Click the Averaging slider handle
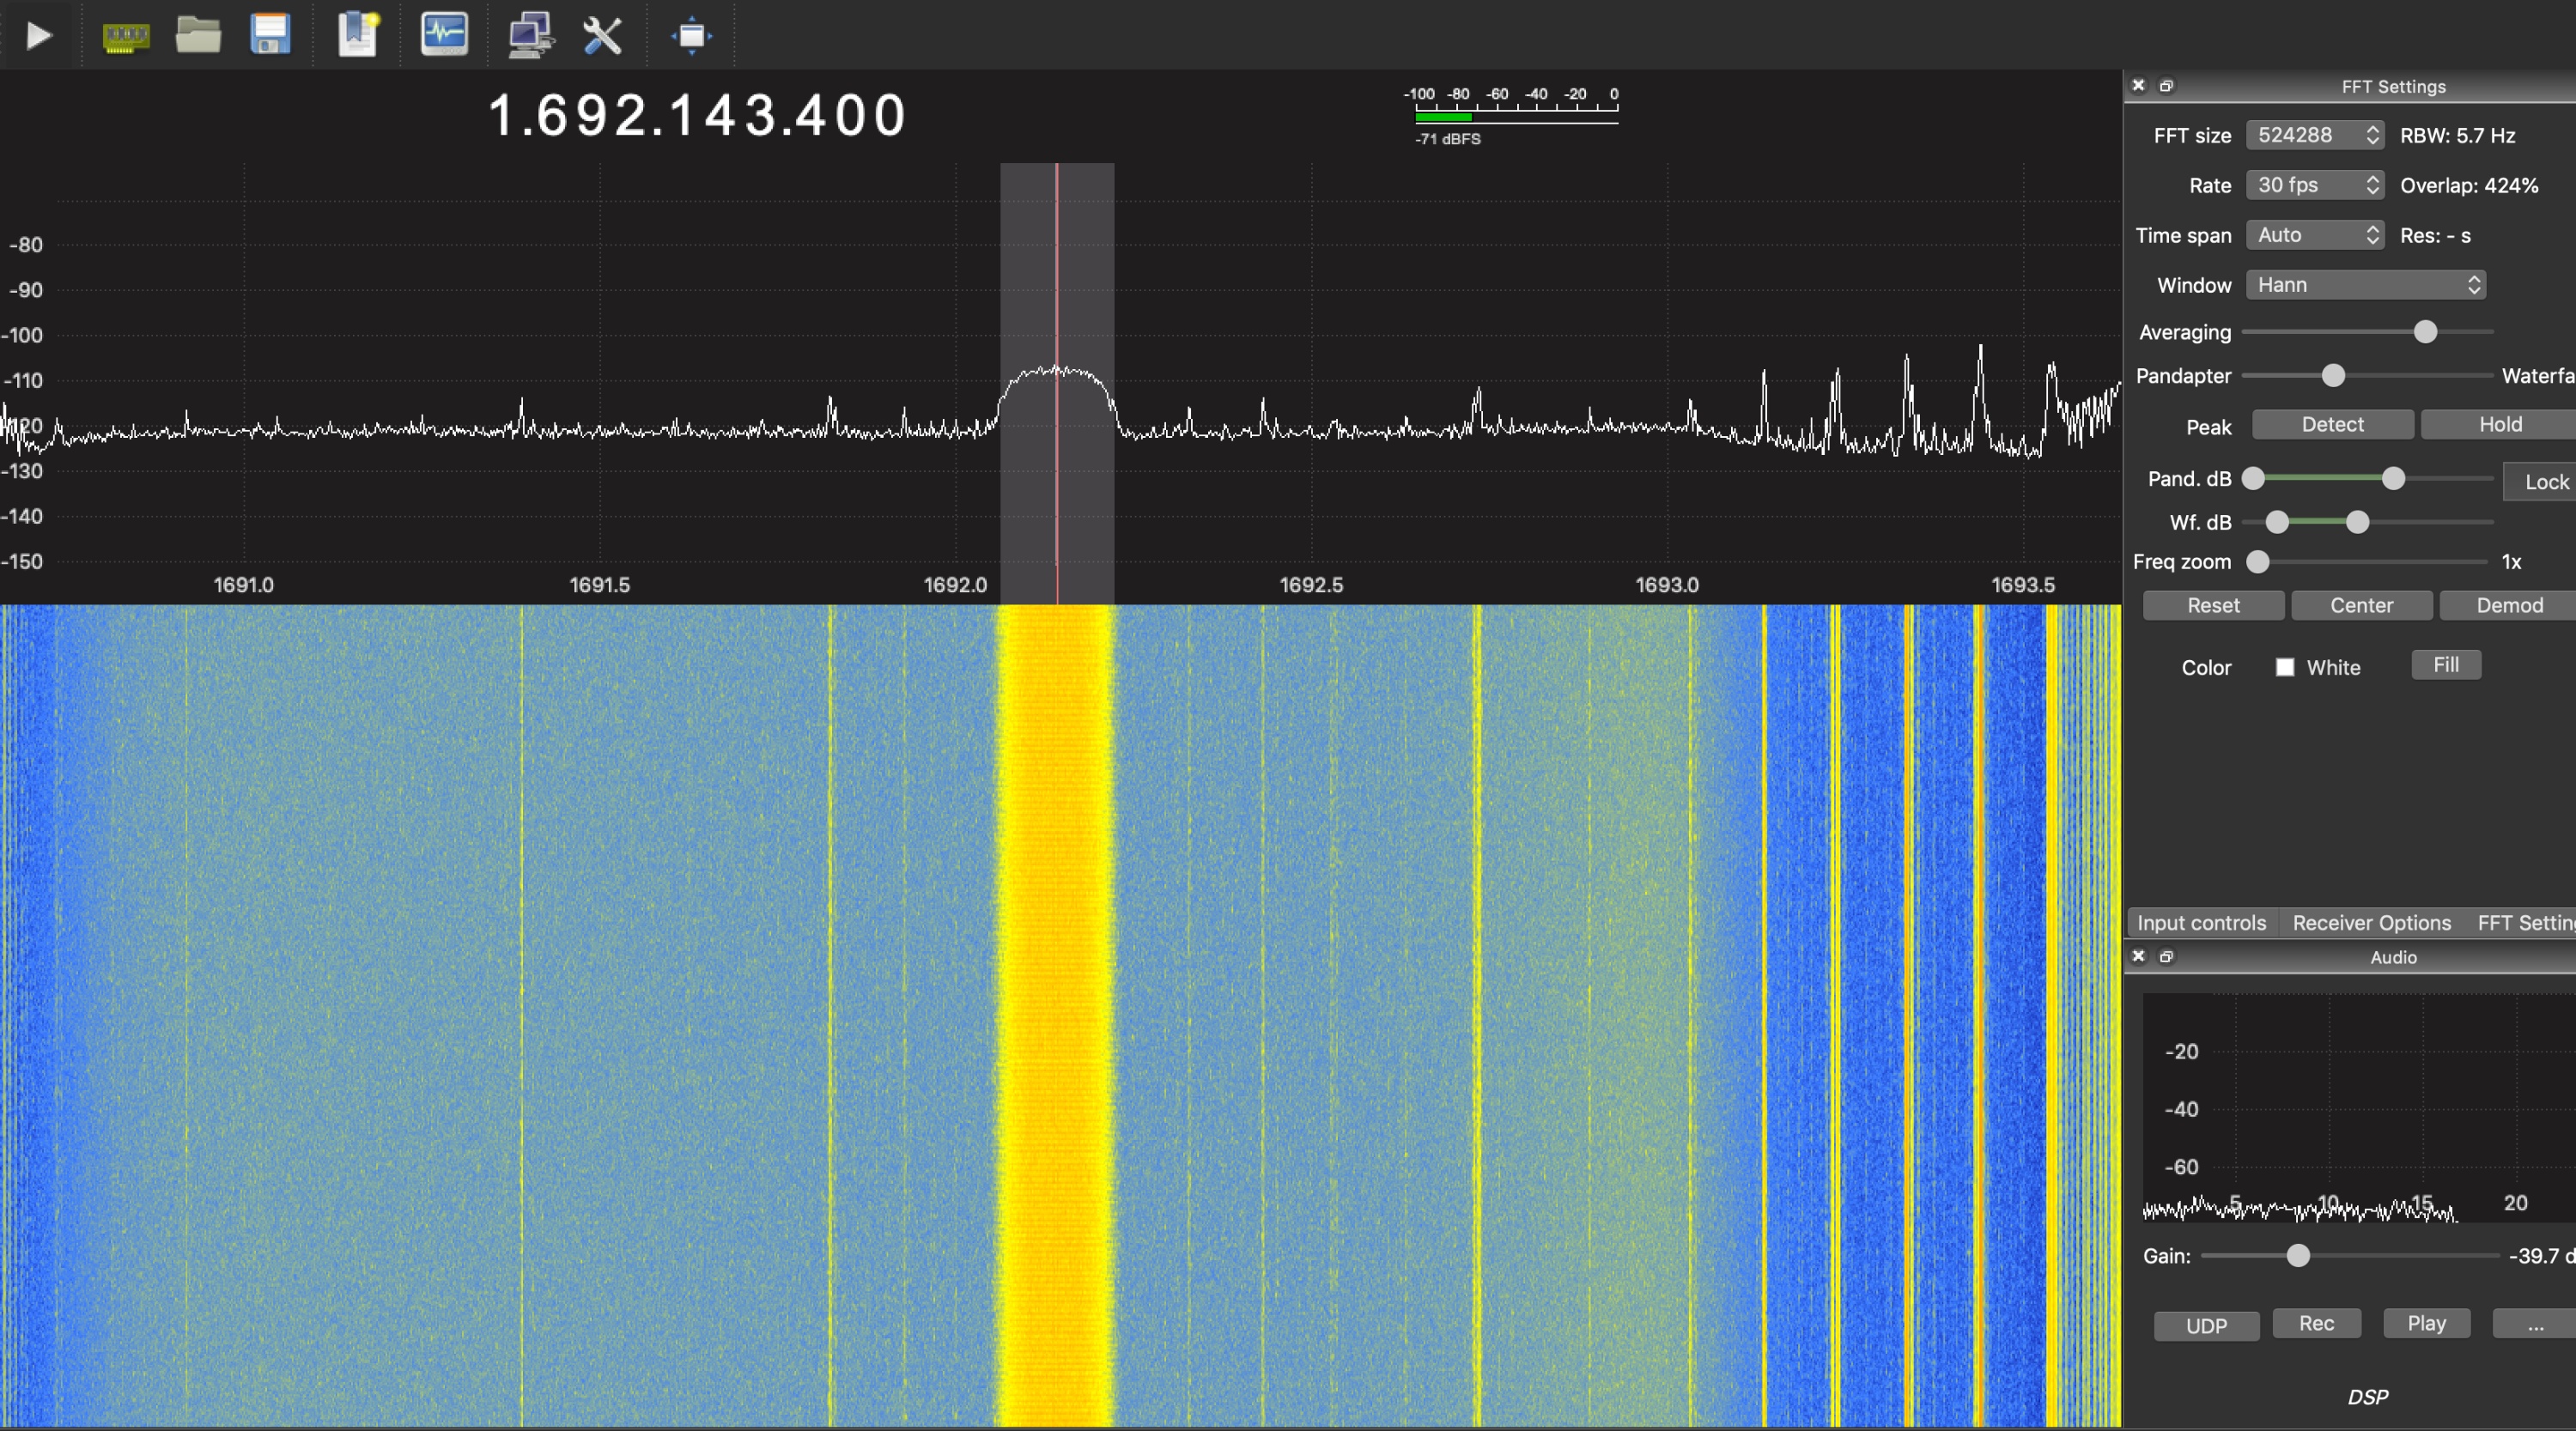 pos(2425,332)
